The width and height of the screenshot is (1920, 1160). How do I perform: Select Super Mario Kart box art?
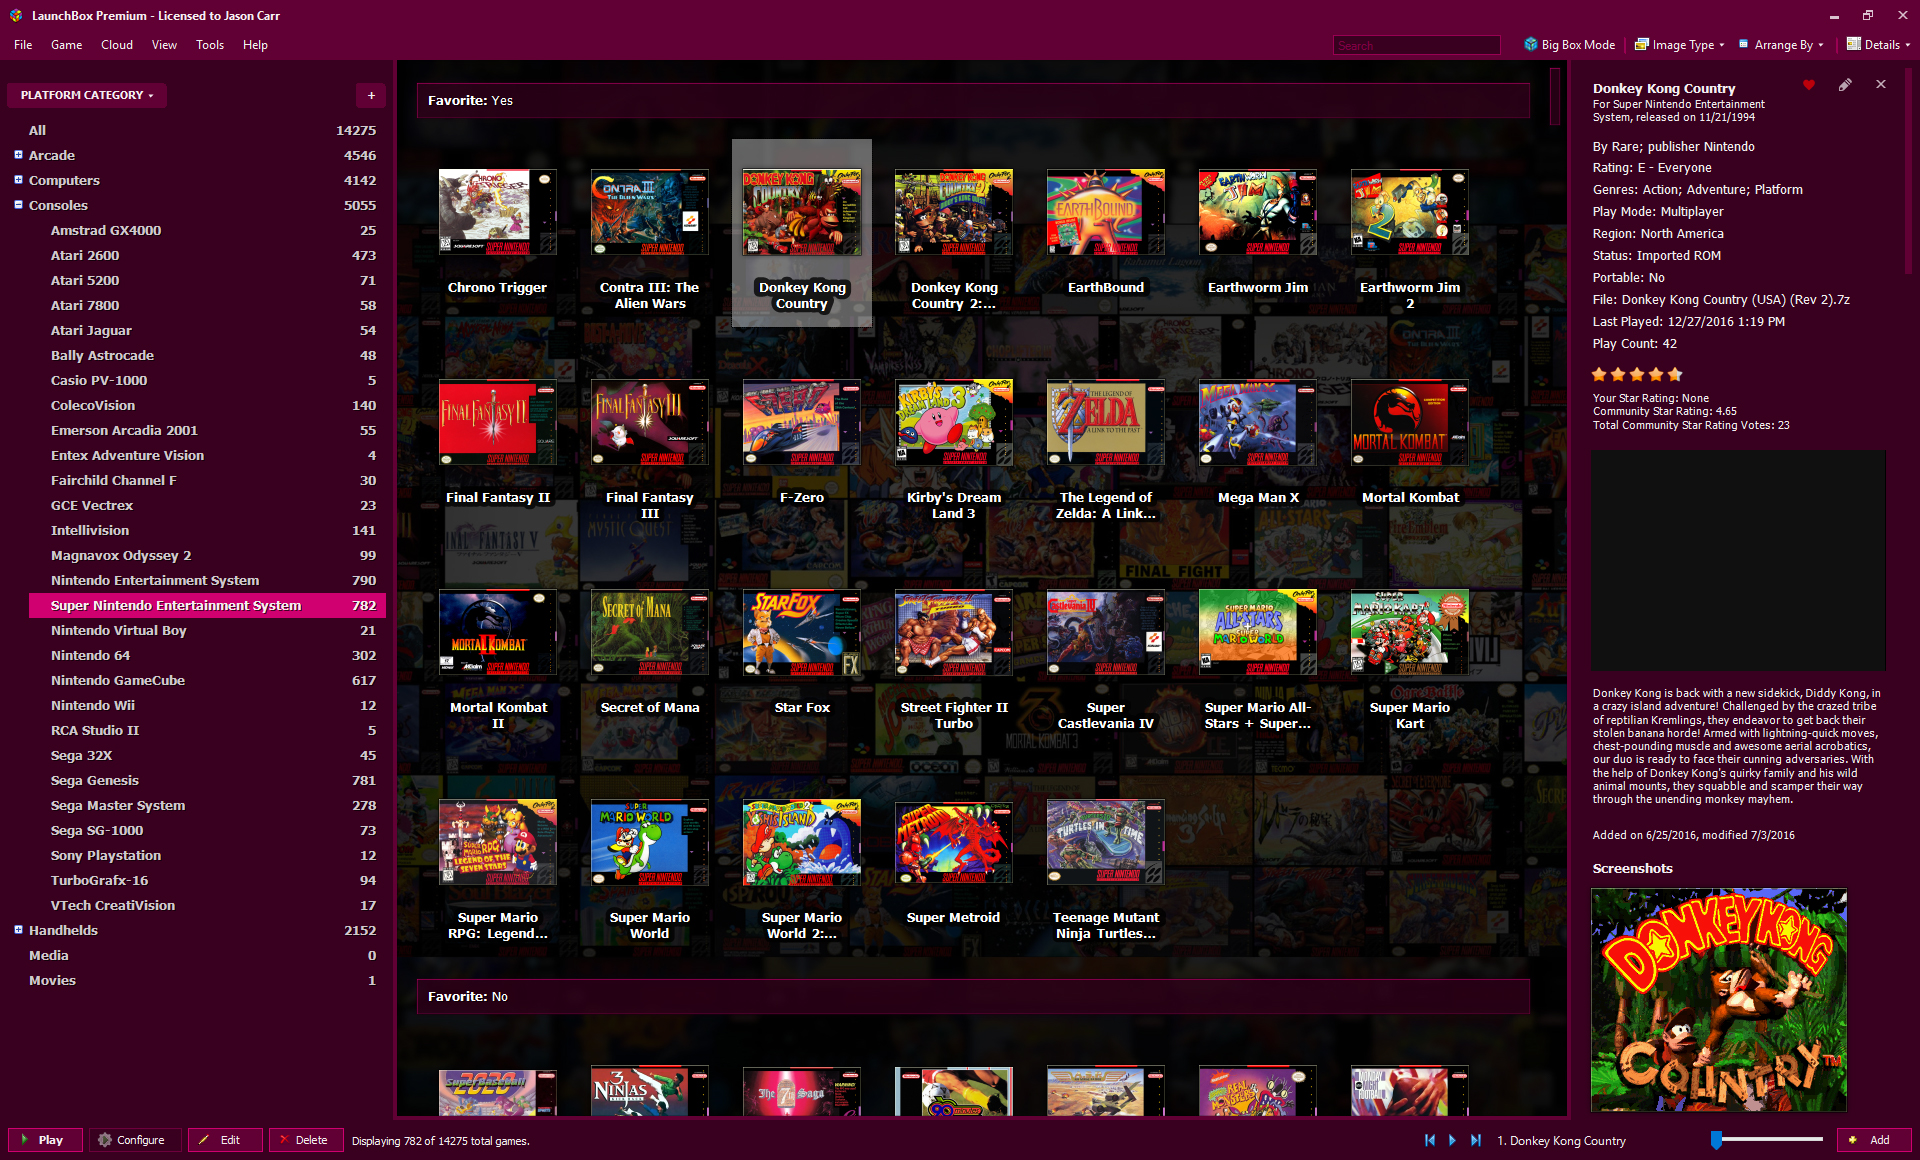click(x=1409, y=632)
